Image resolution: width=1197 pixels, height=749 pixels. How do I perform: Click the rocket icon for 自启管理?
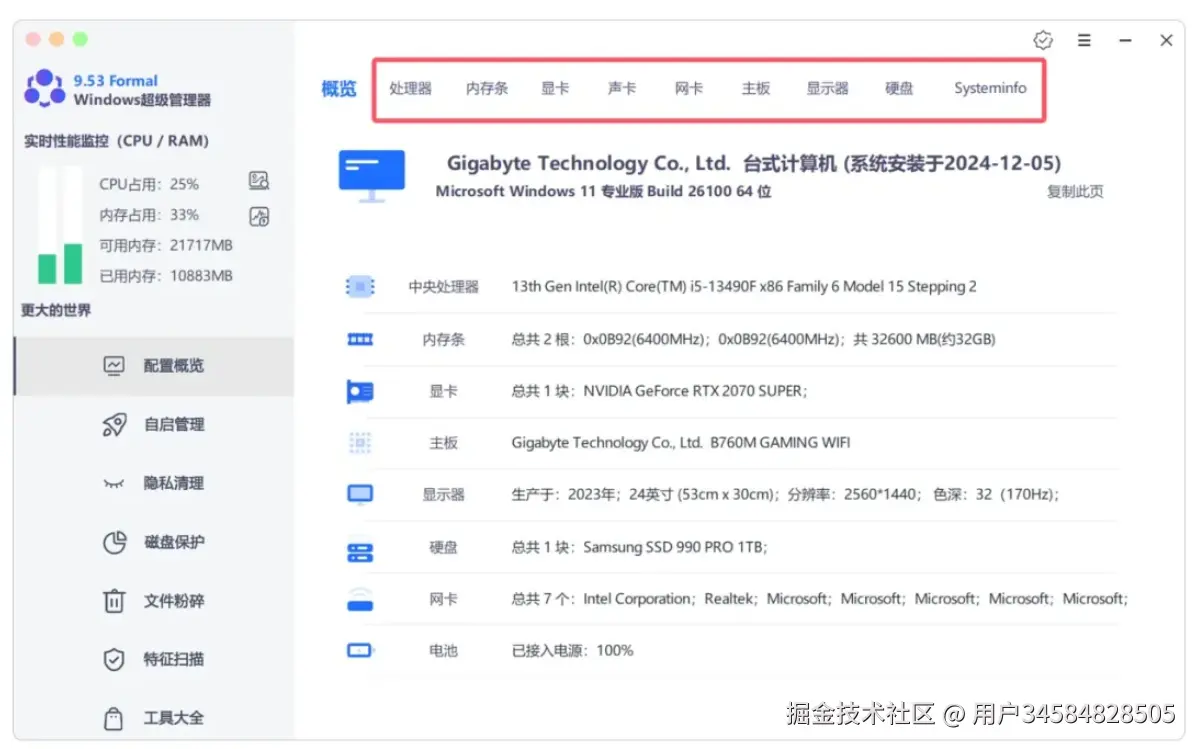pos(114,425)
